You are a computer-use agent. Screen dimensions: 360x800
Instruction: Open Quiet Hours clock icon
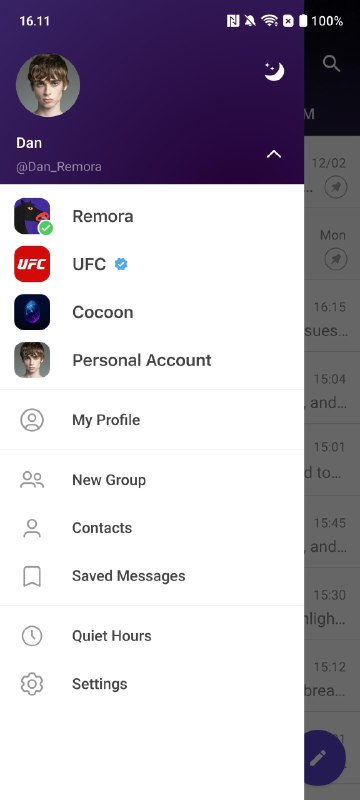tap(32, 636)
